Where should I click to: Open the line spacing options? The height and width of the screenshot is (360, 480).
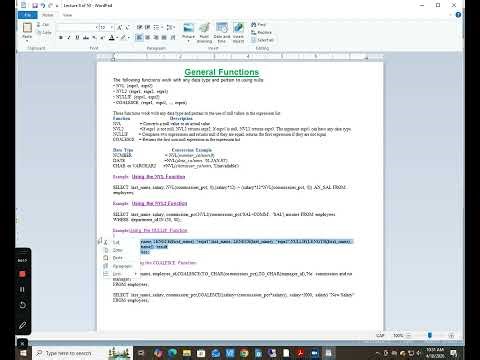coord(170,27)
